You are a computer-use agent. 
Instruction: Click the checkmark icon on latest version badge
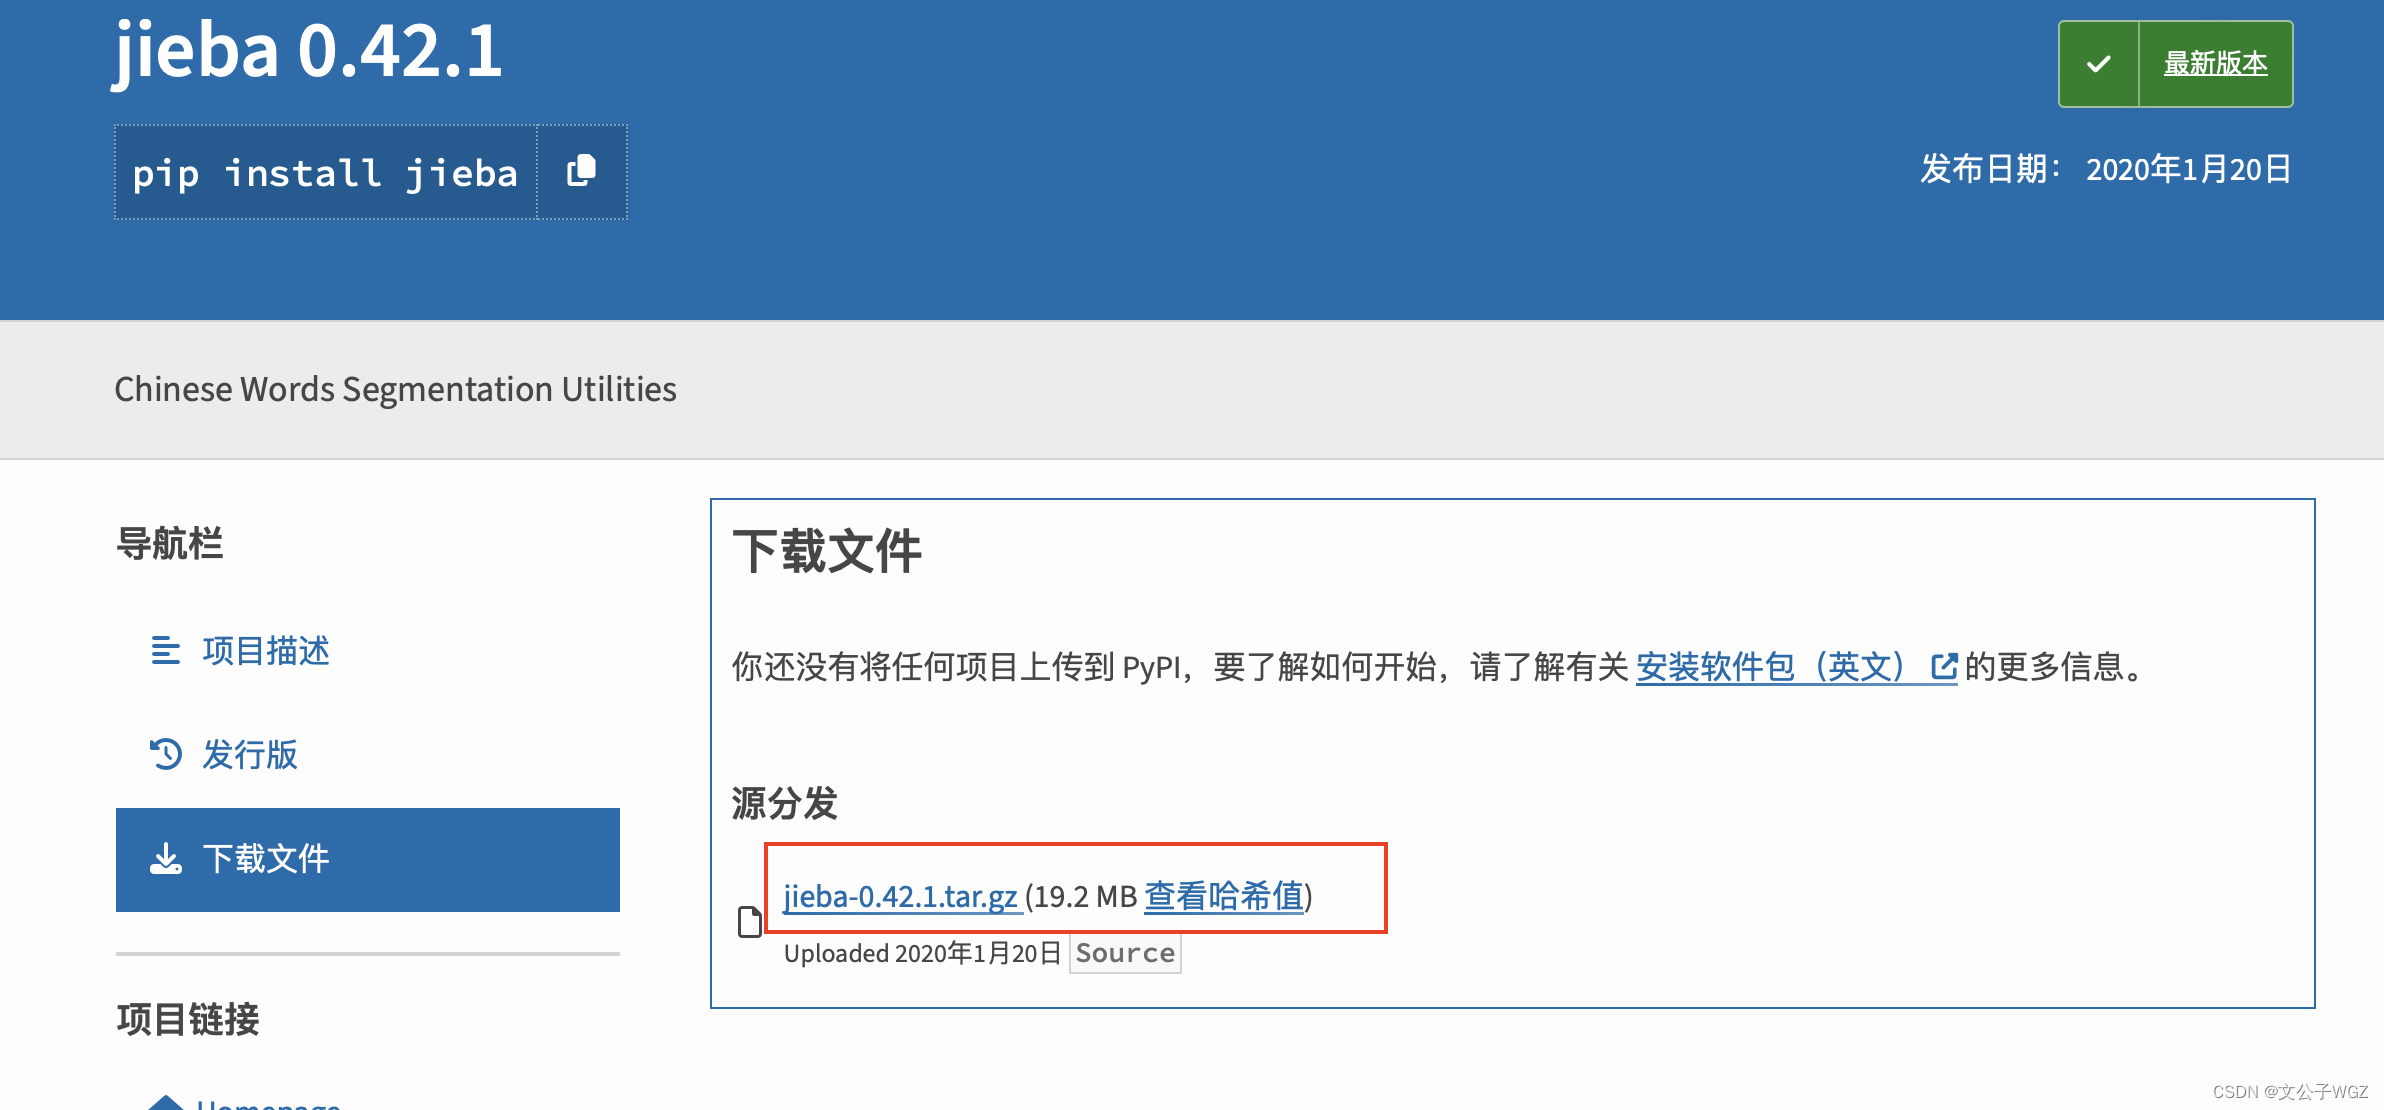pos(2099,64)
